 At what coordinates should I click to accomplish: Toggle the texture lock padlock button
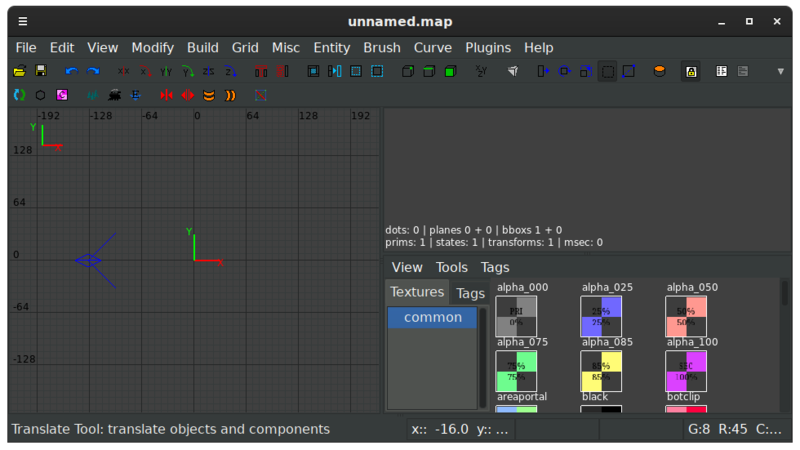tap(691, 71)
